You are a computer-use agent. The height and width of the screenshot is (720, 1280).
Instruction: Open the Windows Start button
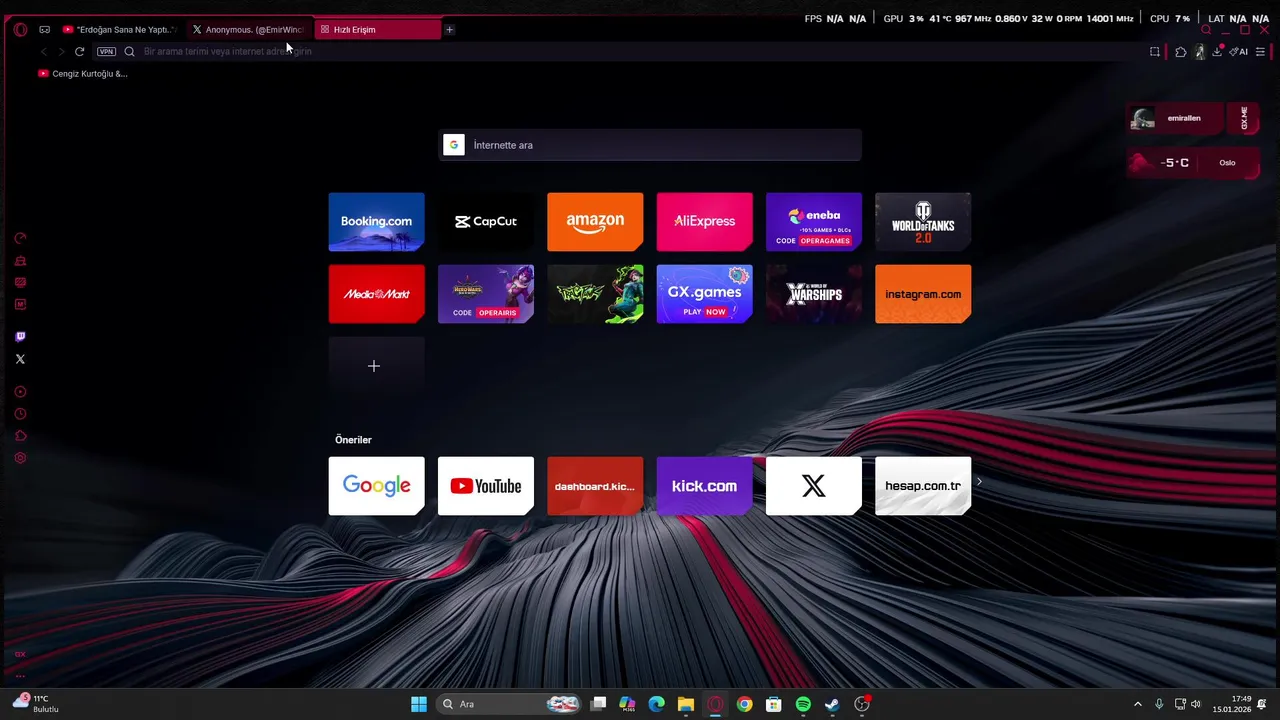pos(419,704)
